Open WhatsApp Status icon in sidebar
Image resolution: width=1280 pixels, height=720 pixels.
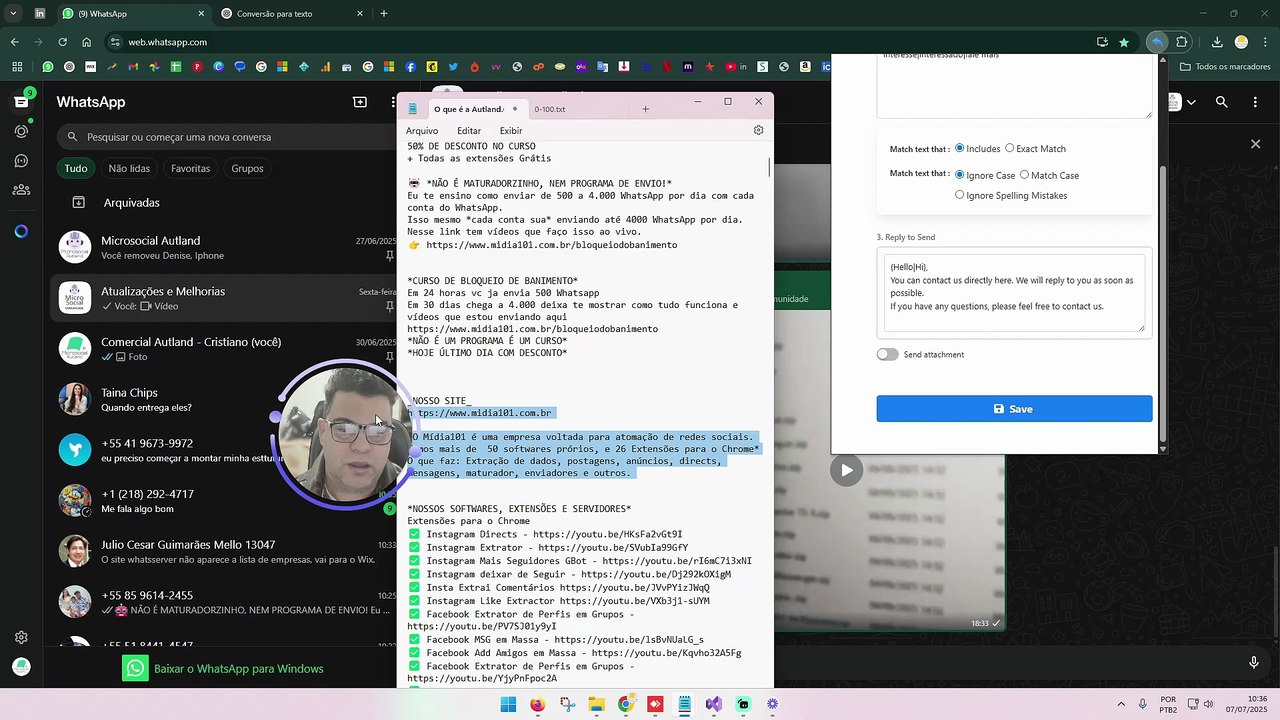coord(21,131)
